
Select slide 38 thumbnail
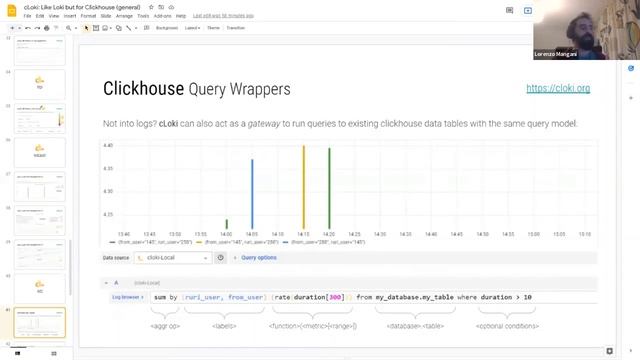[40, 220]
